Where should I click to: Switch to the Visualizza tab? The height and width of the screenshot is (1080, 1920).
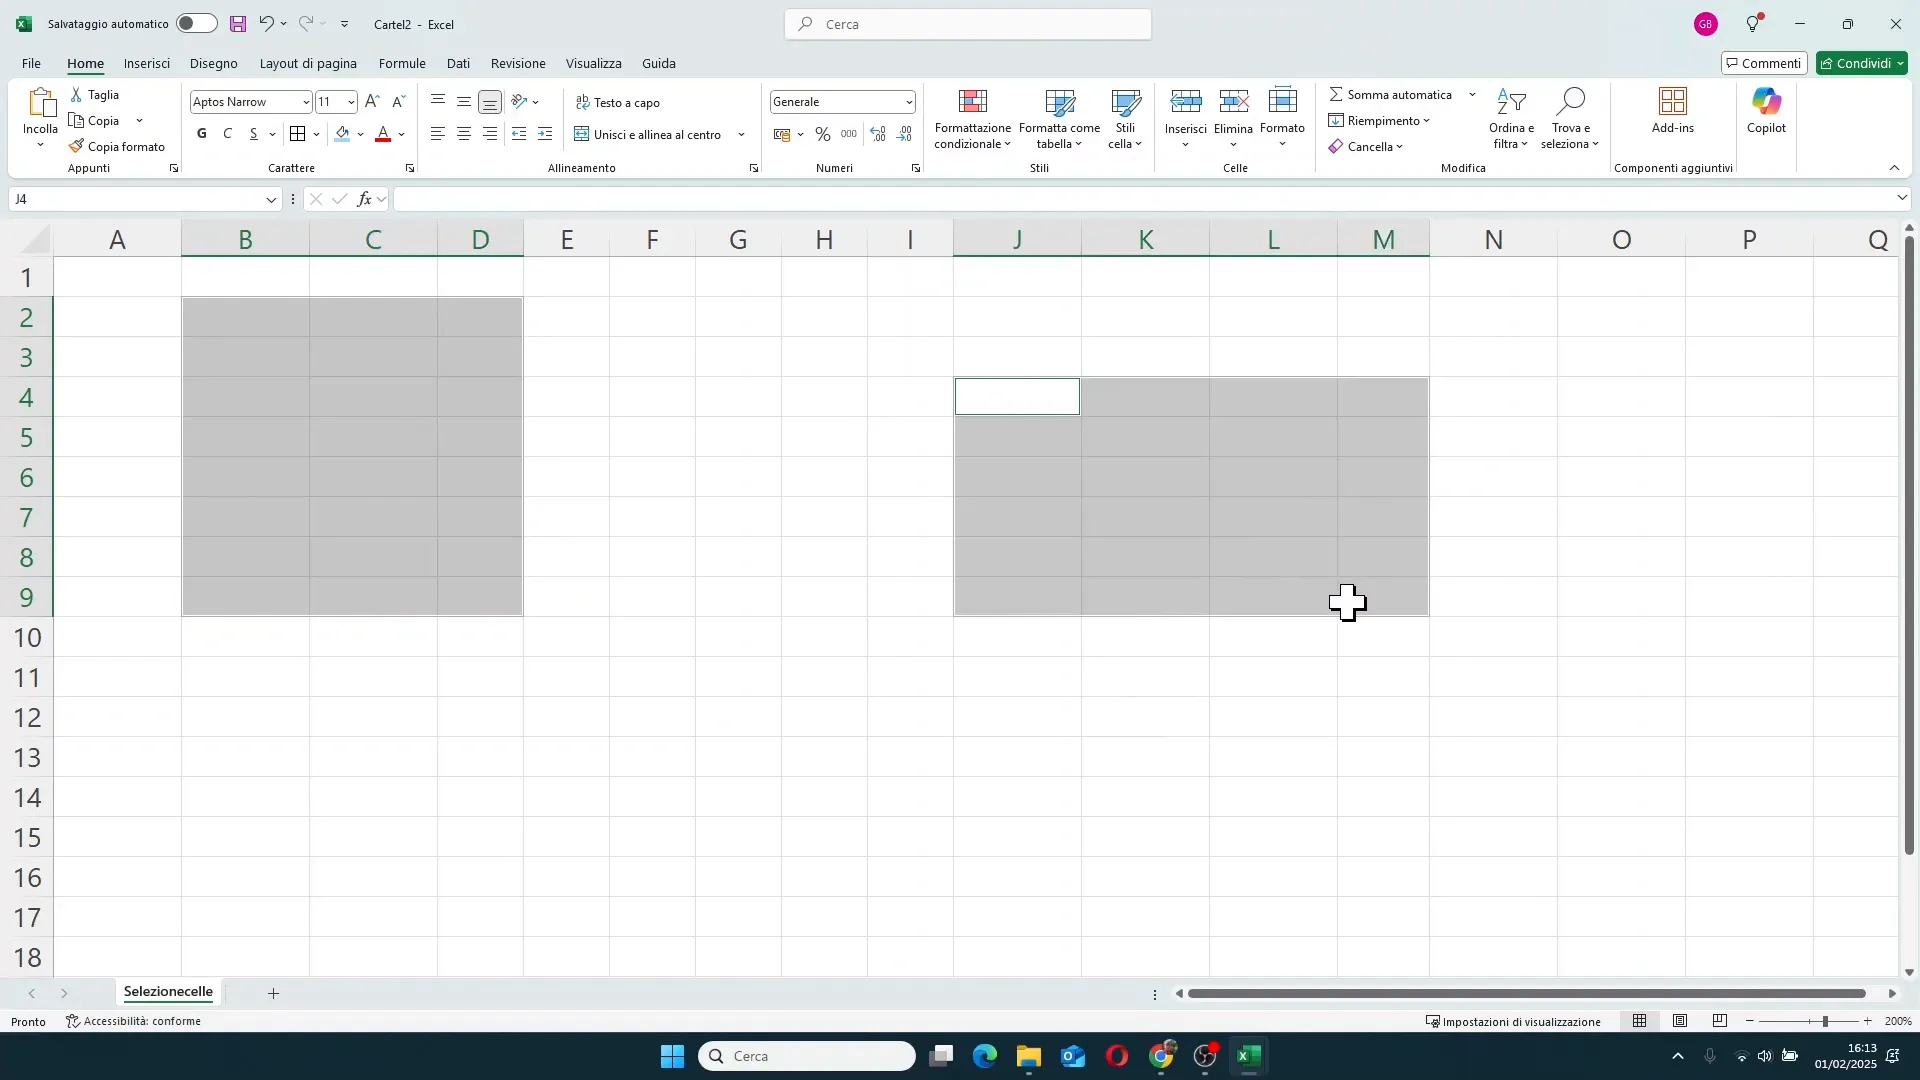point(594,63)
